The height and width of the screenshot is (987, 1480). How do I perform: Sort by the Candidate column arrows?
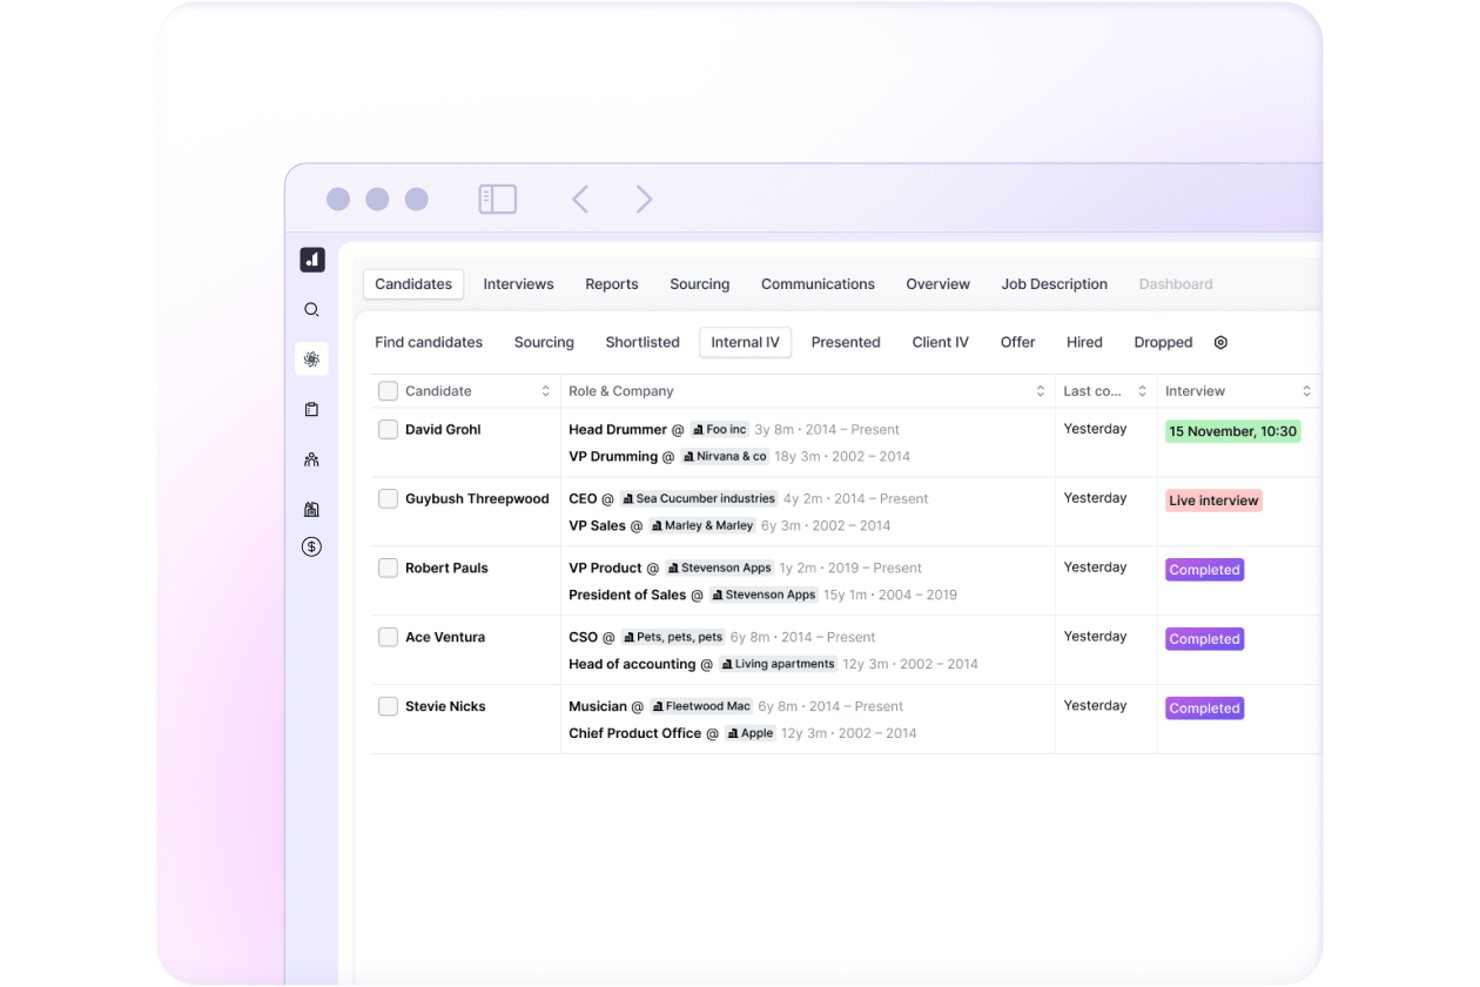pos(545,391)
